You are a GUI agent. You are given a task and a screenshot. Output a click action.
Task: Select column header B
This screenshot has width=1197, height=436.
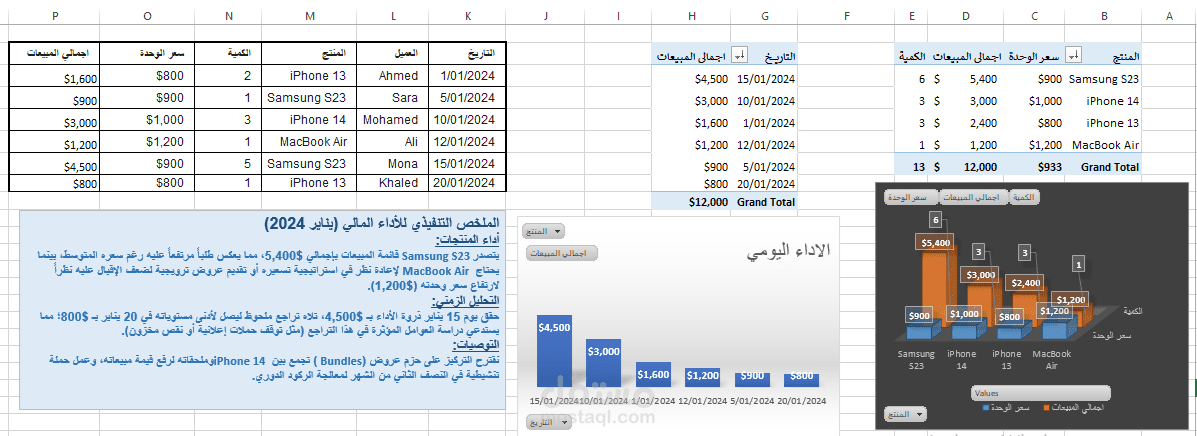(x=1104, y=15)
